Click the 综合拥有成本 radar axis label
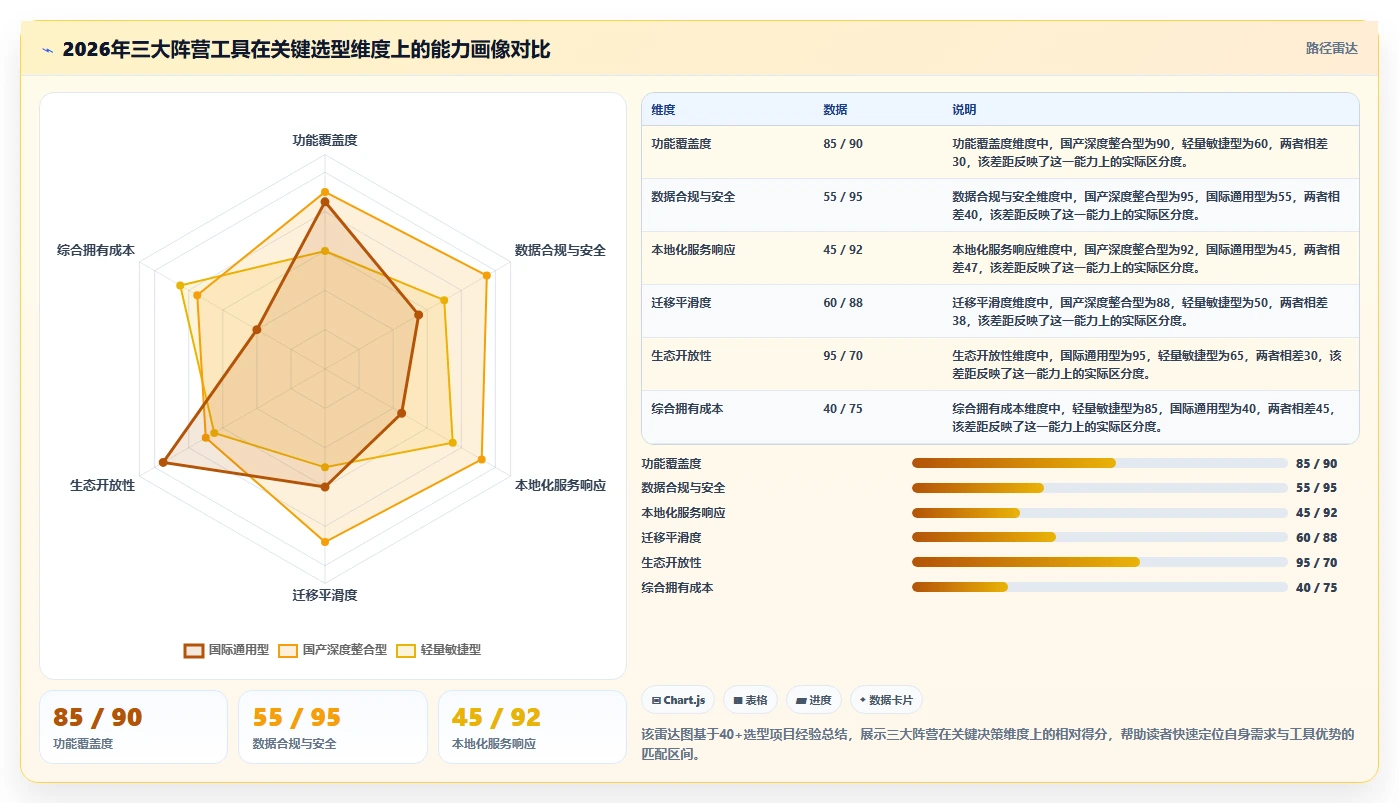The width and height of the screenshot is (1399, 803). coord(96,250)
